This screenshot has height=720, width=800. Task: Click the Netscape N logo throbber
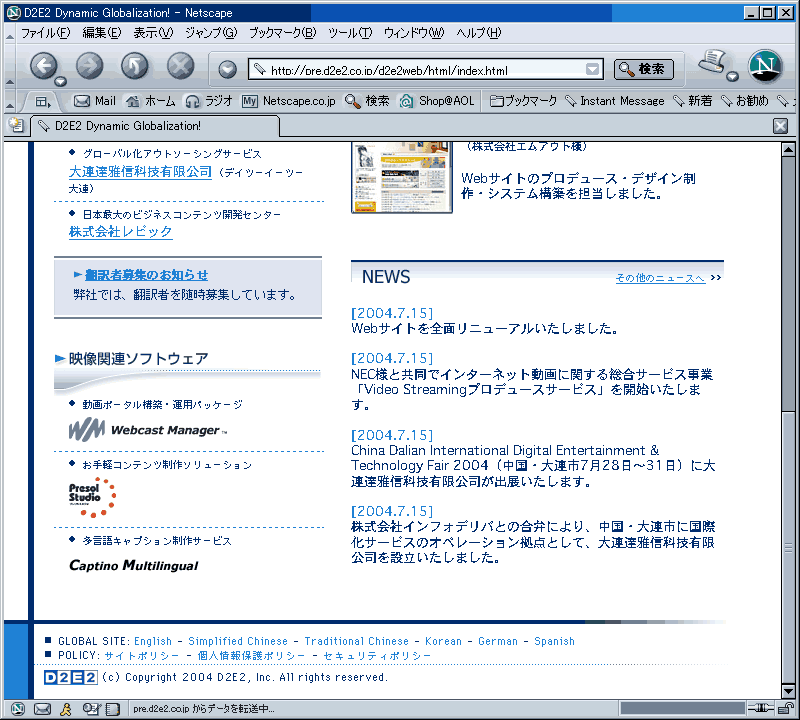pyautogui.click(x=765, y=66)
